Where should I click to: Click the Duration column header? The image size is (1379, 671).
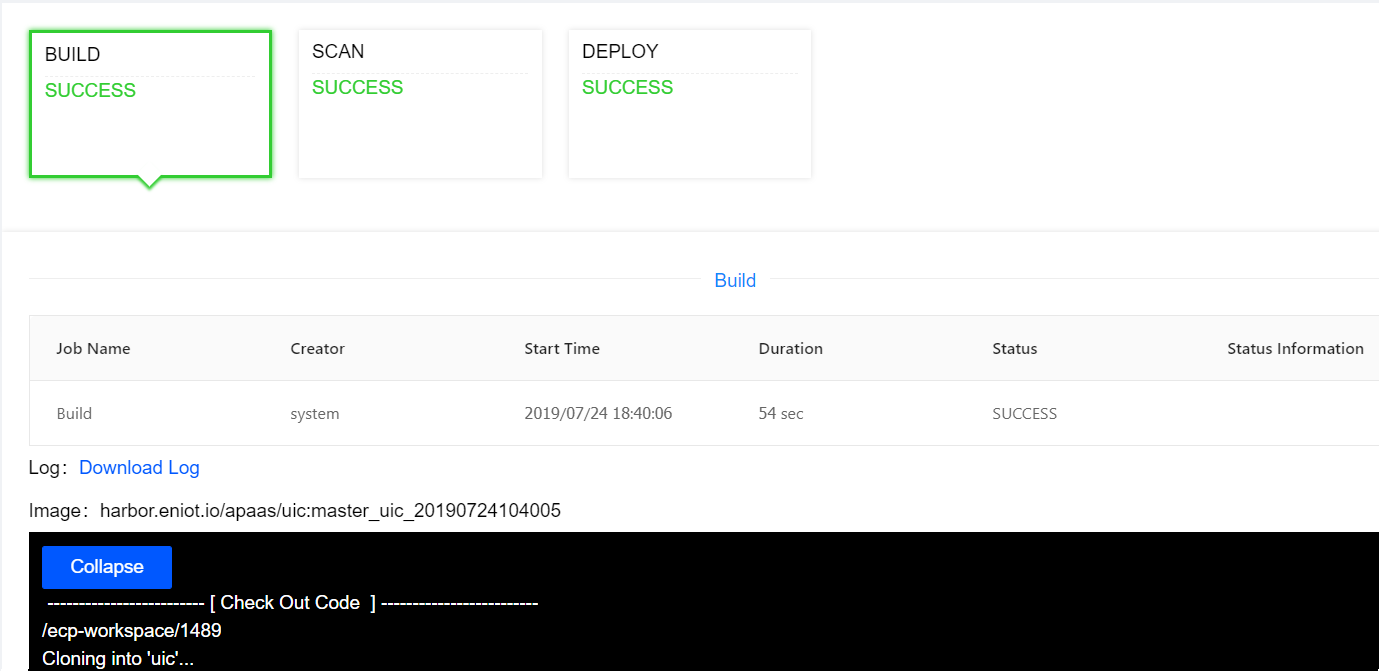790,349
